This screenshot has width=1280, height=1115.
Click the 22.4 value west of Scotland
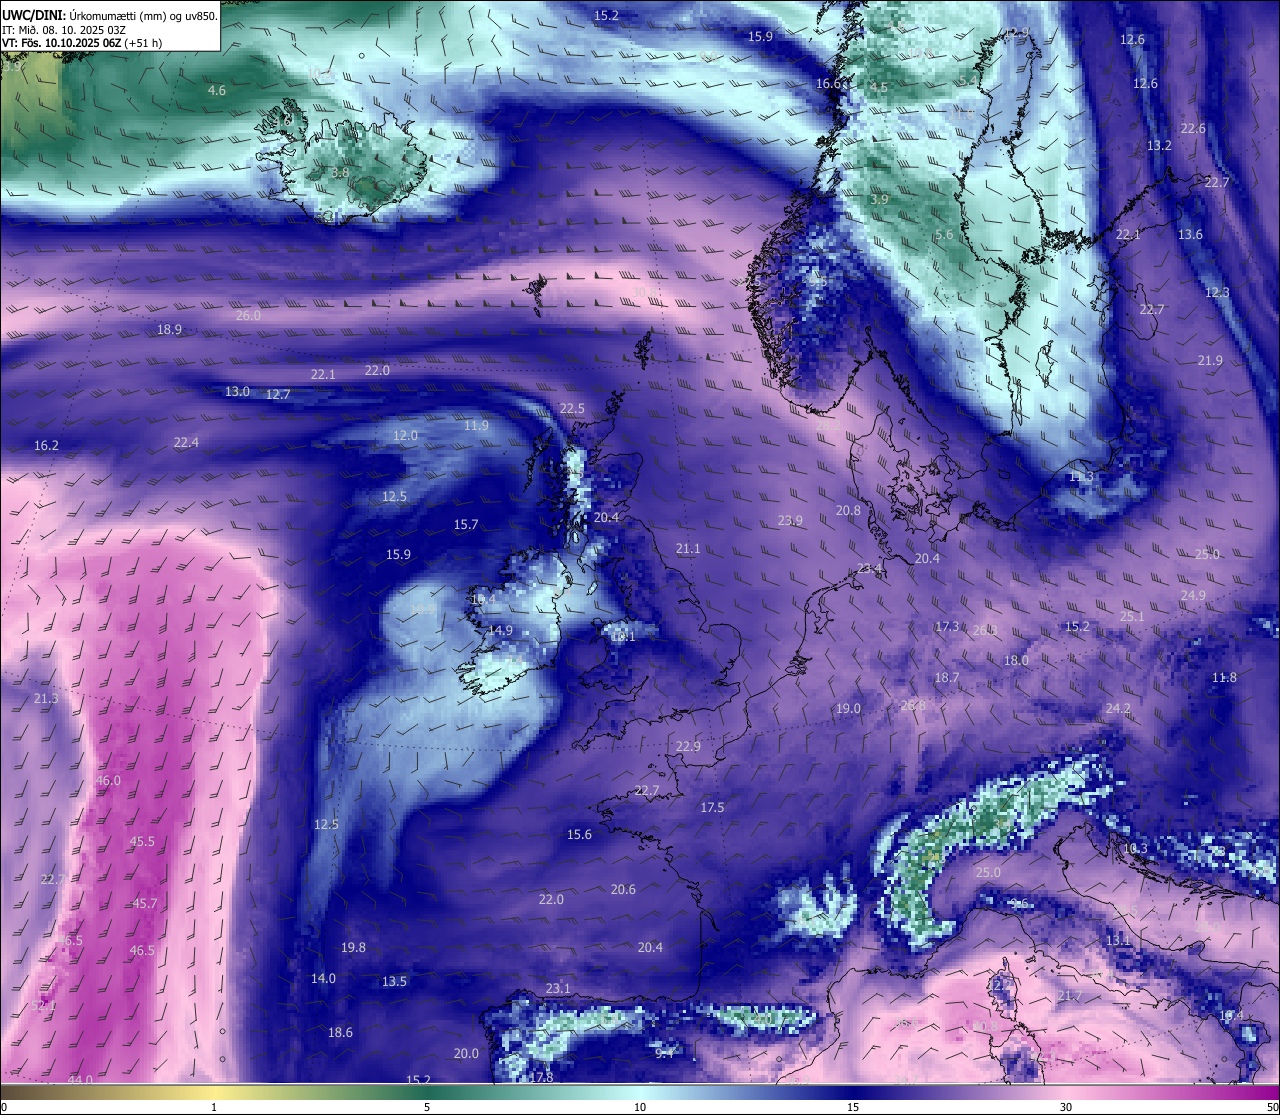186,442
